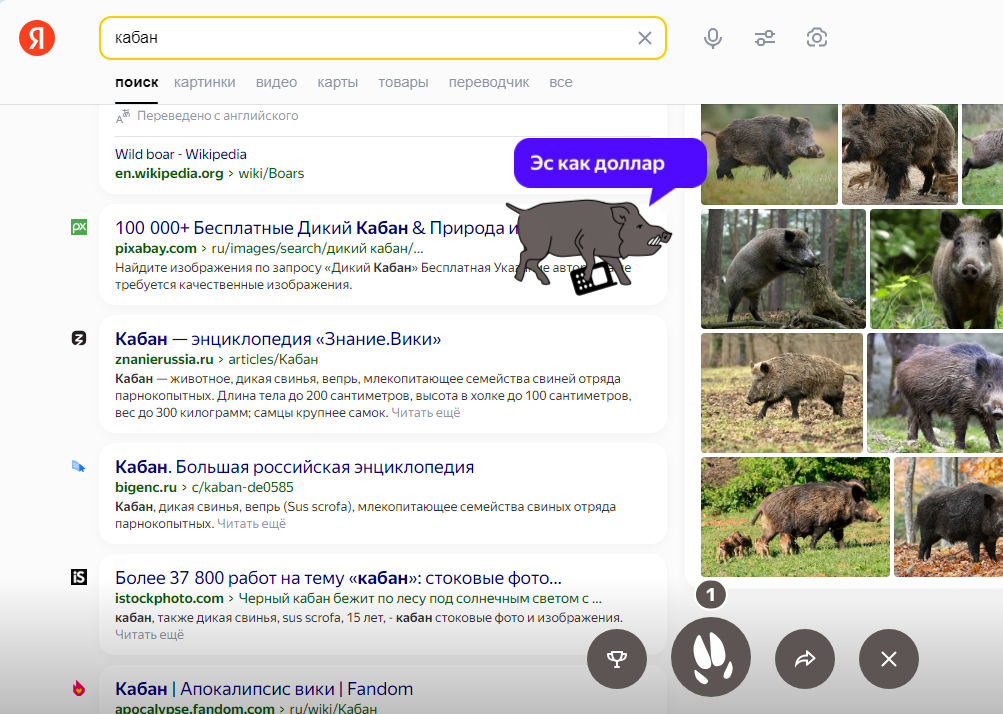Click the Fandom flame favicon

79,688
